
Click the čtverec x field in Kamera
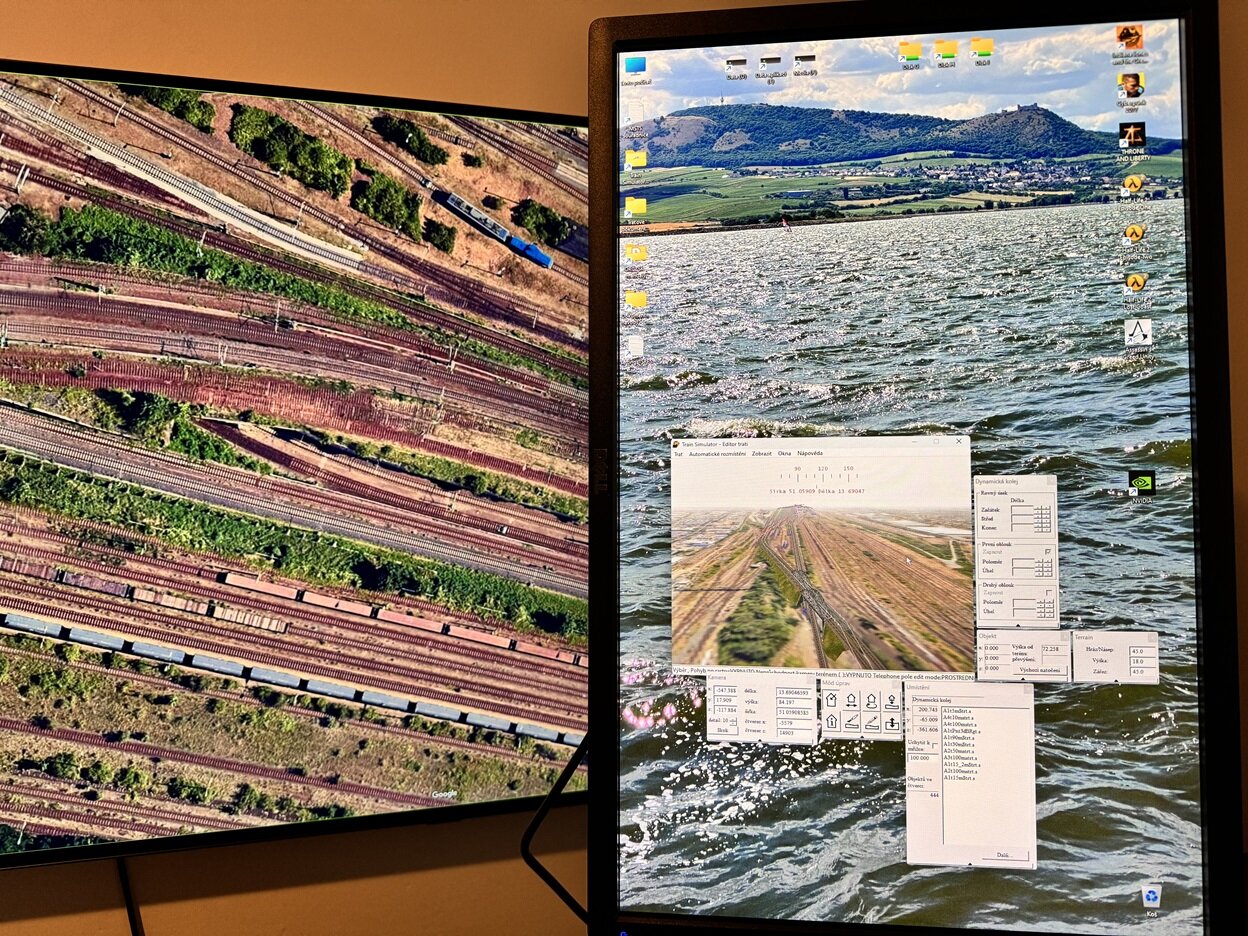794,723
